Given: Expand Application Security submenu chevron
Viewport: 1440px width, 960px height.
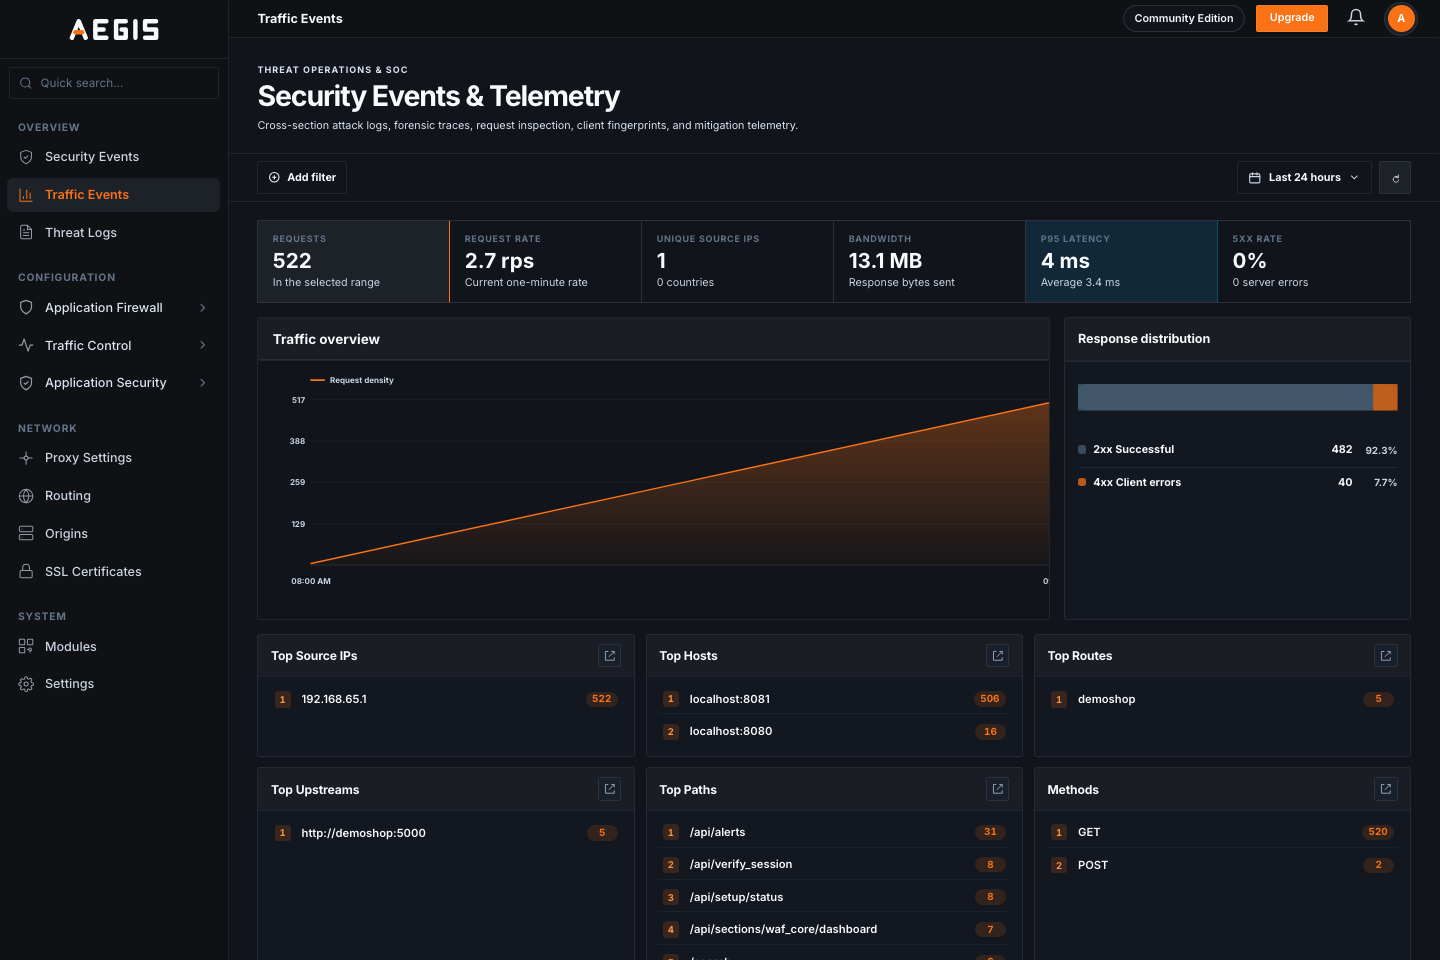Looking at the screenshot, I should pos(202,383).
